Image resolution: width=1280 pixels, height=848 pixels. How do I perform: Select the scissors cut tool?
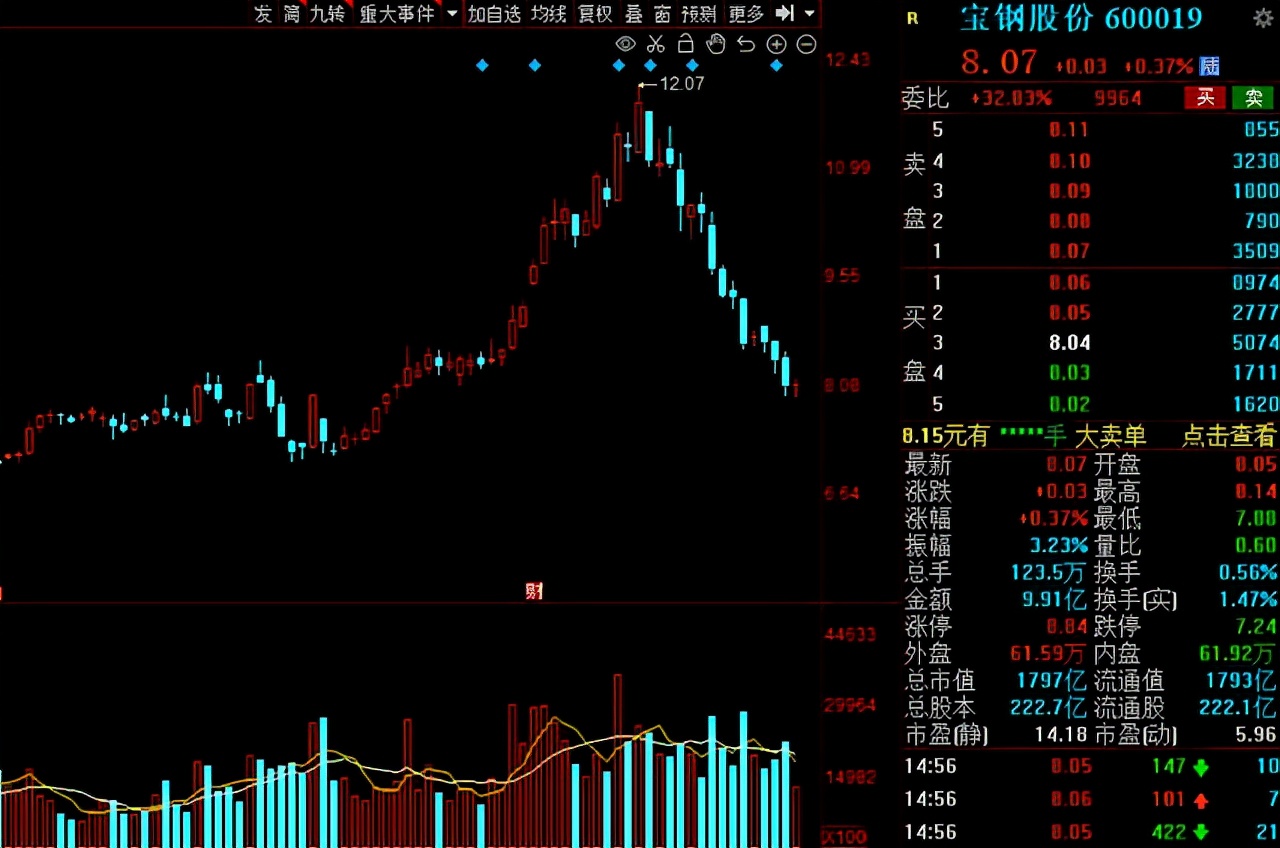(655, 44)
